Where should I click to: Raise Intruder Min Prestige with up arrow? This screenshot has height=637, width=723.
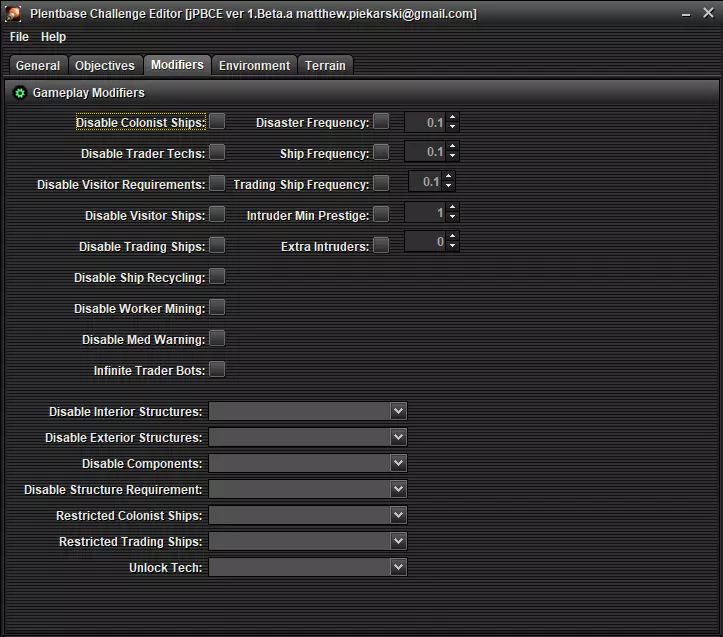click(452, 207)
